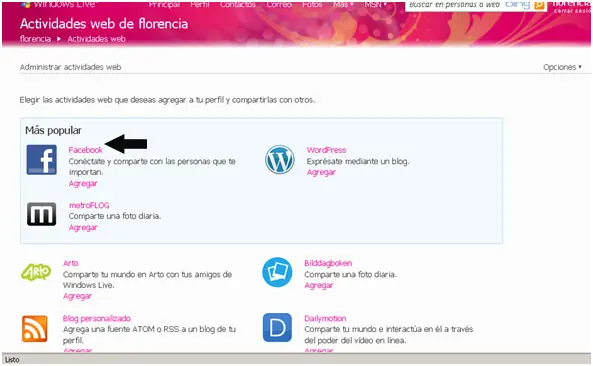Click Agregar under Facebook
Viewport: 593px width, 366px height.
point(83,184)
